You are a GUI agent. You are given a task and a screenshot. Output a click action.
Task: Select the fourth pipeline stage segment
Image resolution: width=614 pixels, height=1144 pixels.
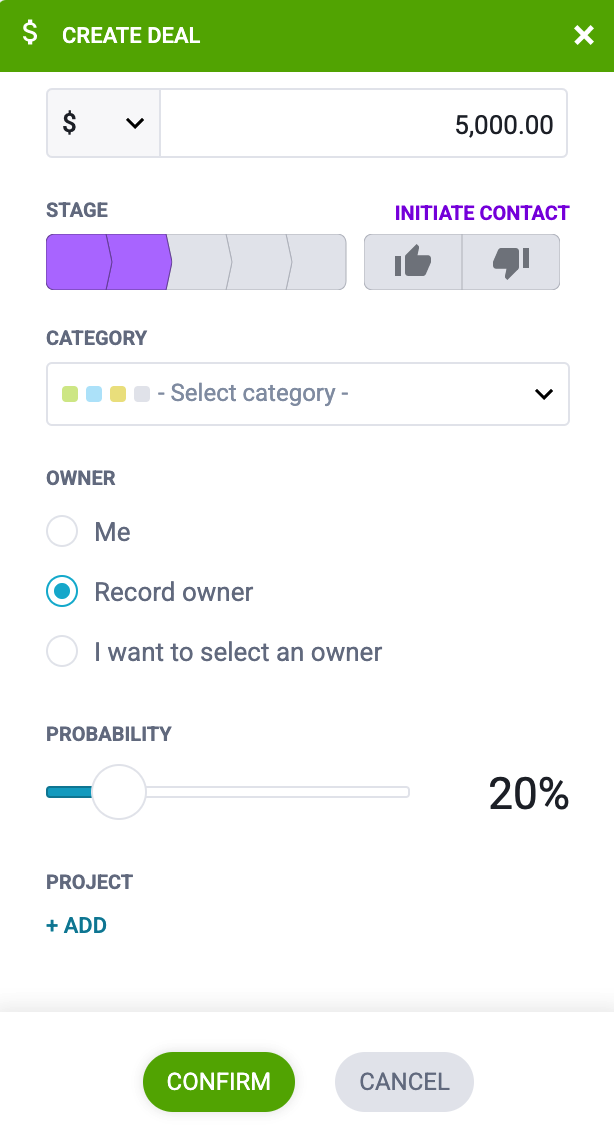[259, 262]
